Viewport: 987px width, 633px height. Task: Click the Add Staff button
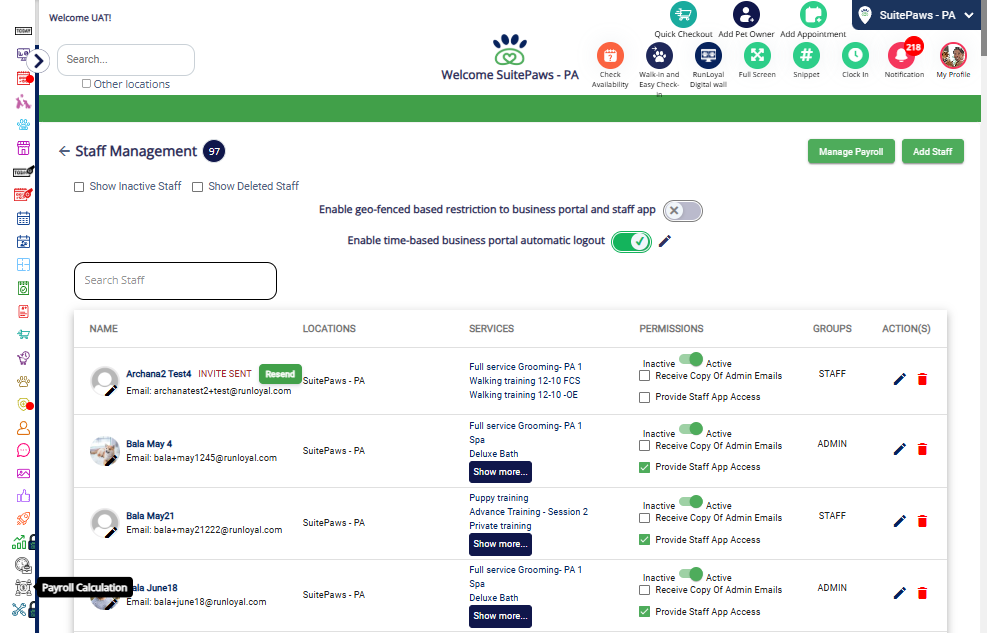click(x=932, y=152)
